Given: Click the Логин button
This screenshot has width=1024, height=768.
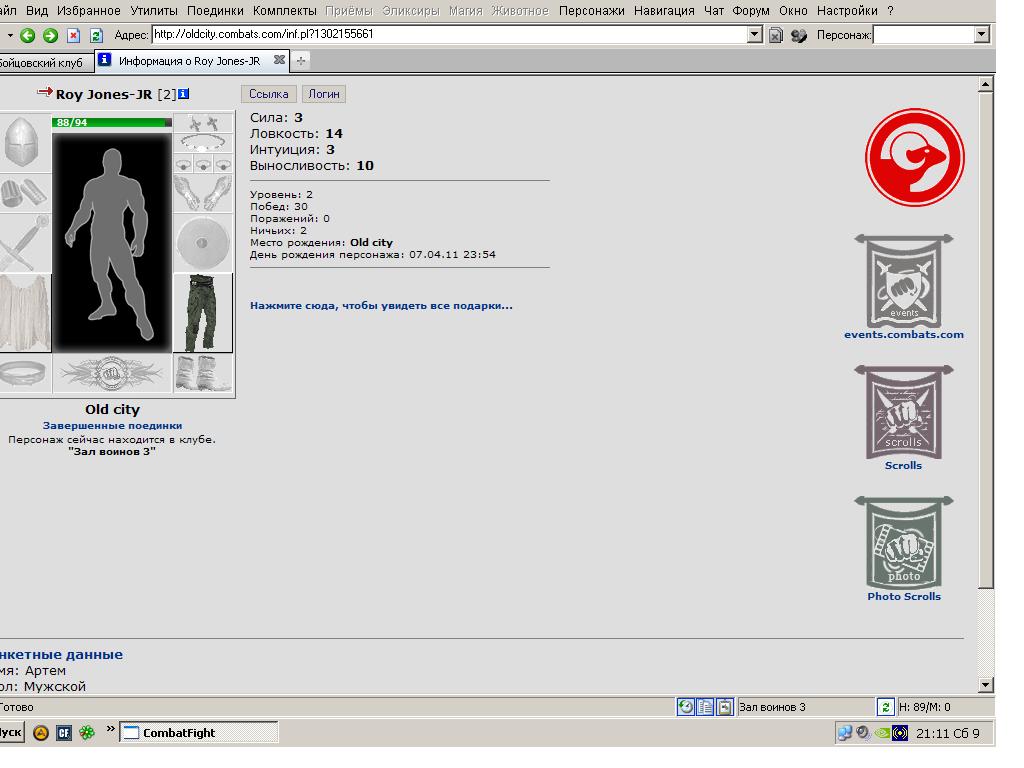Looking at the screenshot, I should coord(324,94).
